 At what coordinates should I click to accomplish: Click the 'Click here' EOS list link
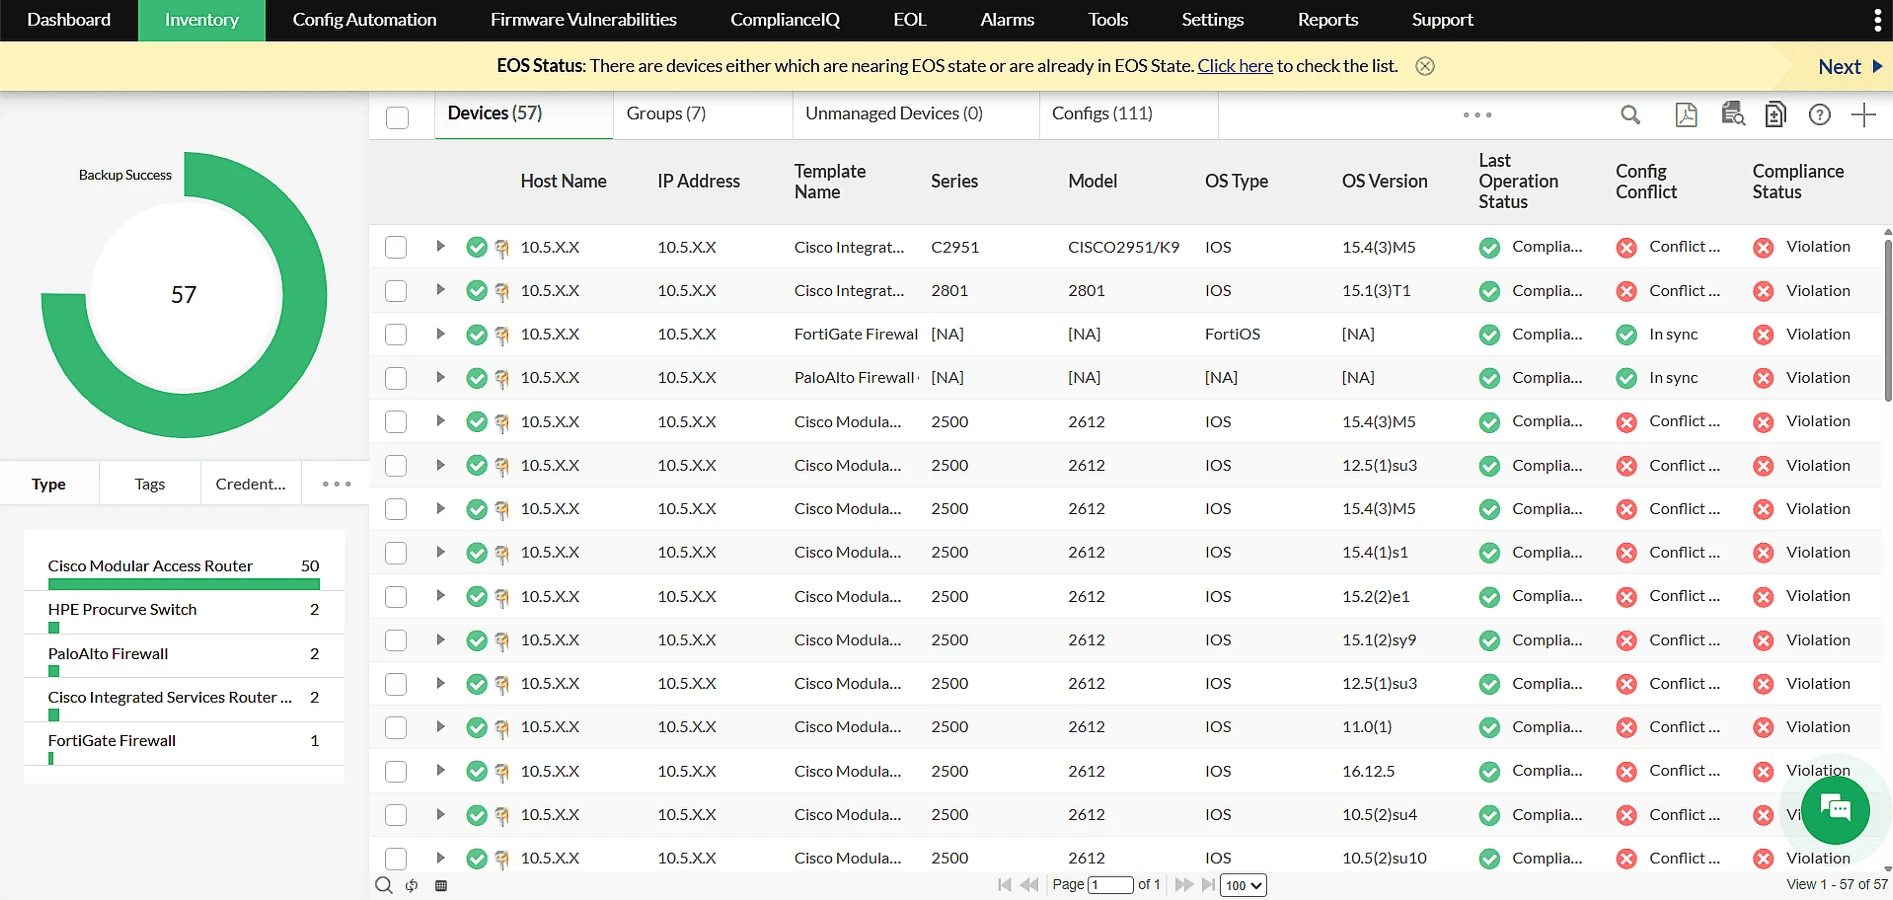pyautogui.click(x=1234, y=66)
